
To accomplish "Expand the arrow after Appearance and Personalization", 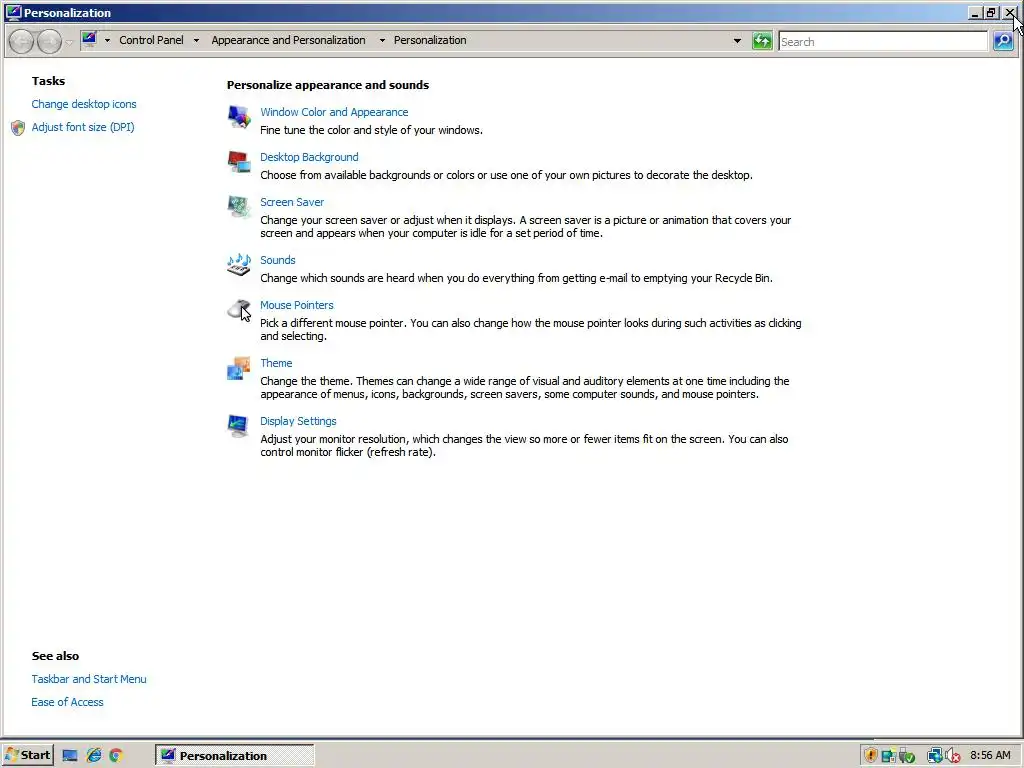I will [x=382, y=40].
